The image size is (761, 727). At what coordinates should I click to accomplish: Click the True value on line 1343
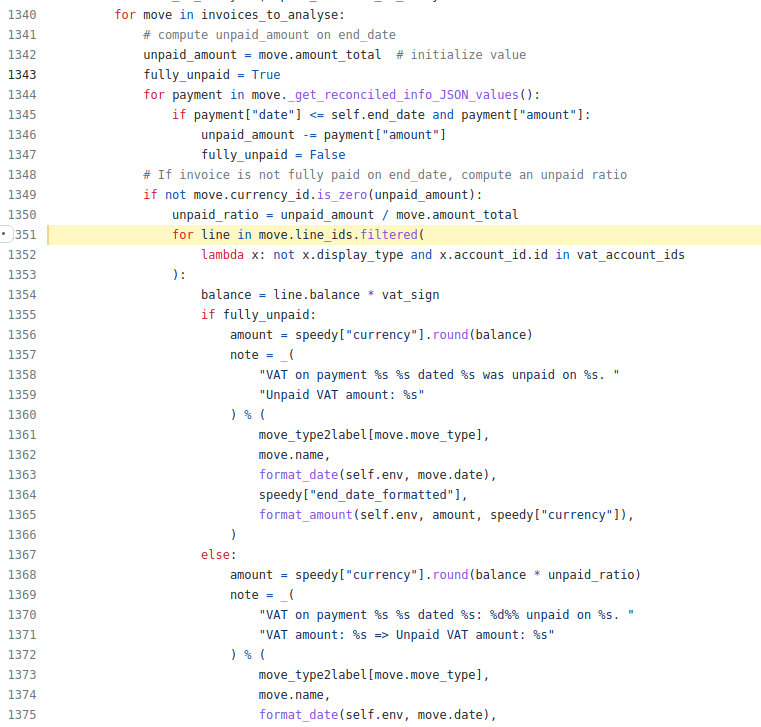pyautogui.click(x=265, y=75)
